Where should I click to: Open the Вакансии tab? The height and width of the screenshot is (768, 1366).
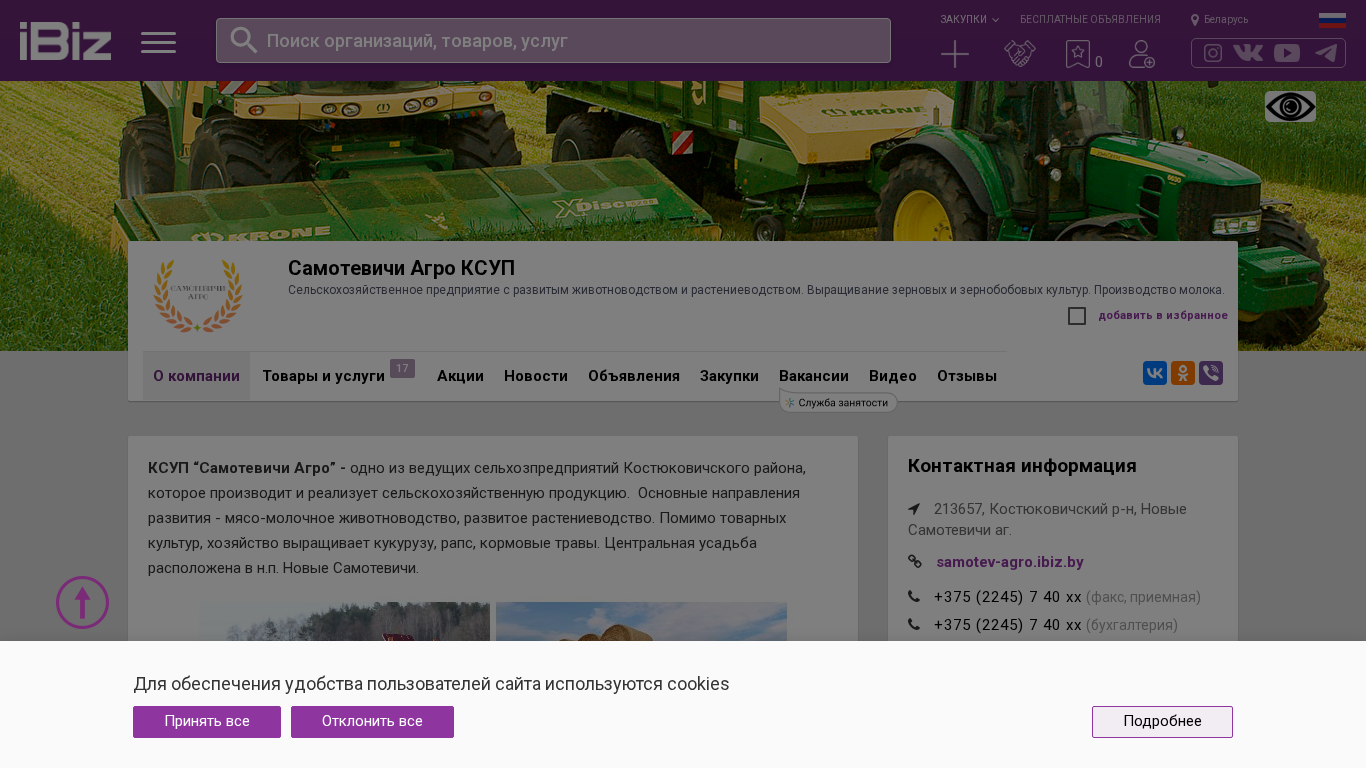pos(813,376)
